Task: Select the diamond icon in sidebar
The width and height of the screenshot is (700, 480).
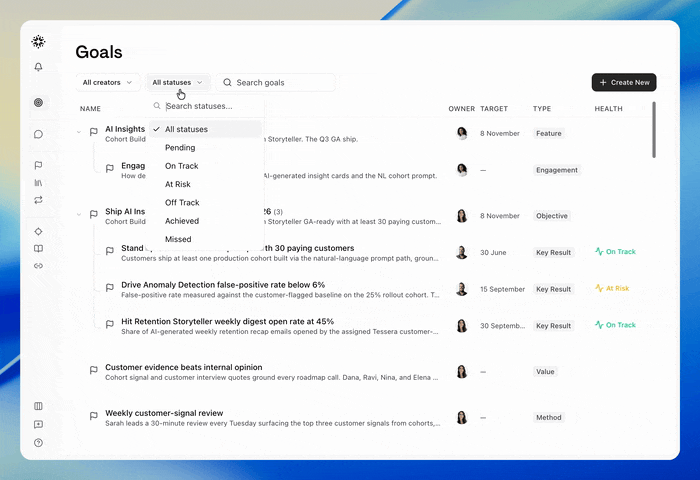Action: click(38, 231)
